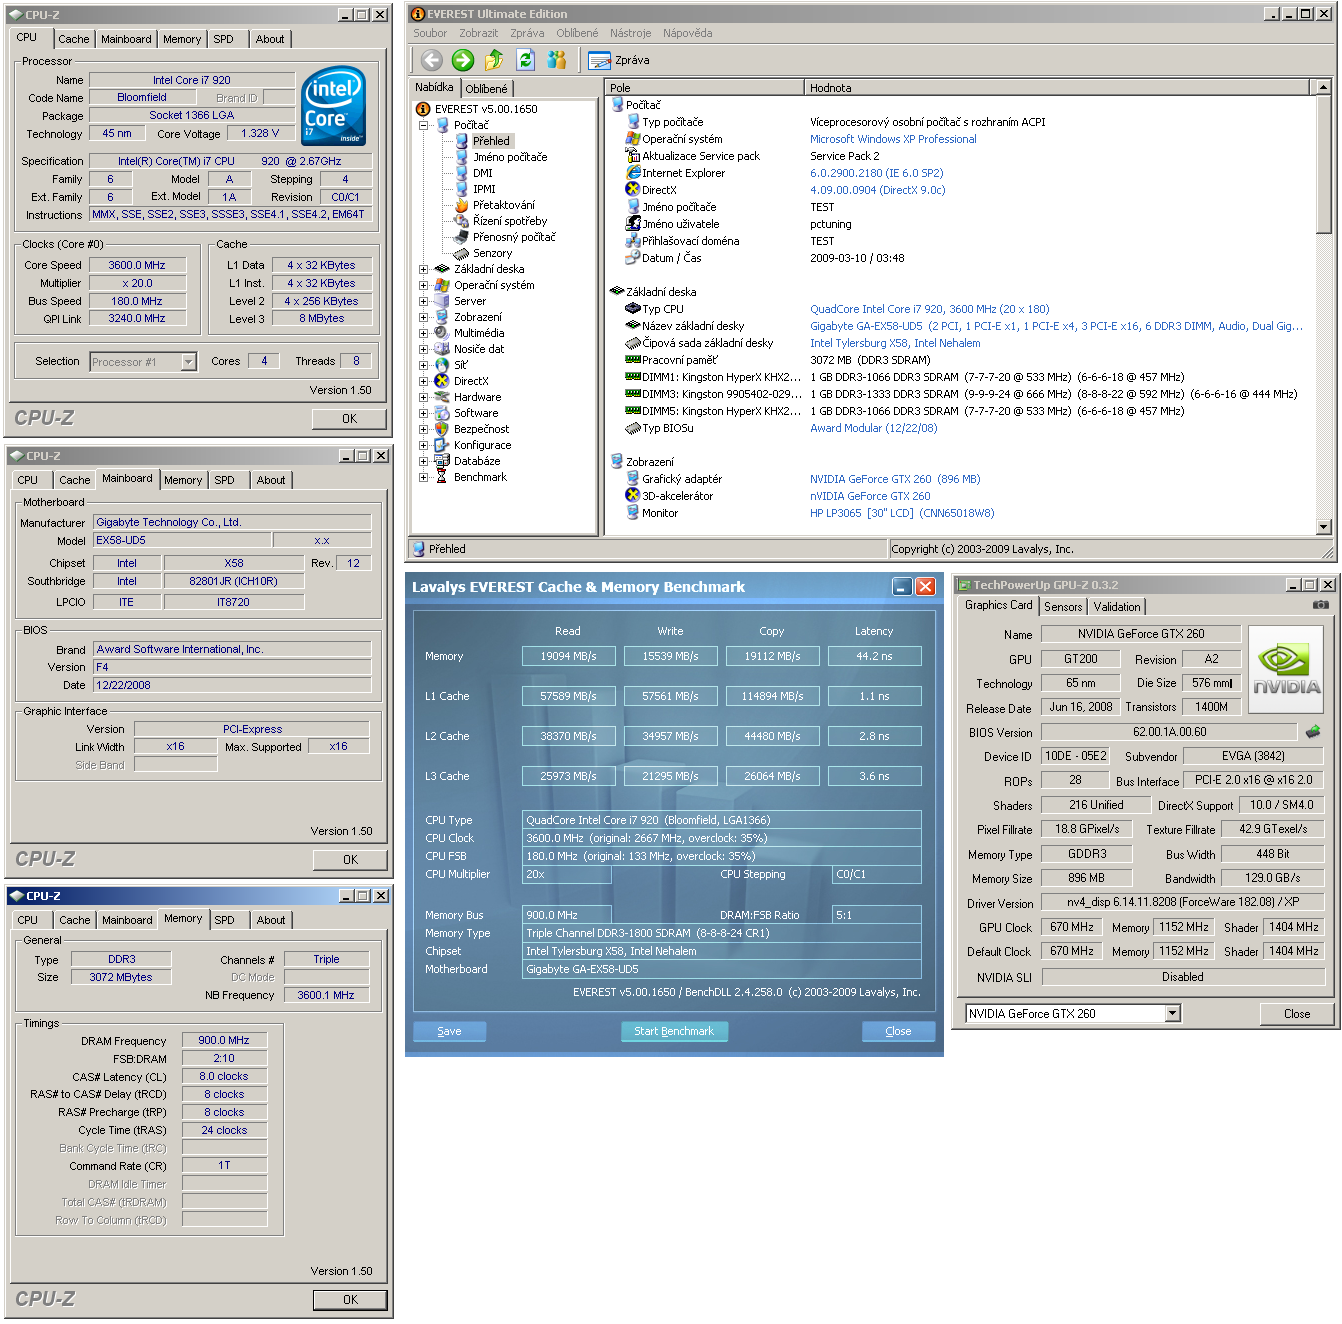Switch to the Sensors tab in GPU-Z
The image size is (1342, 1324).
(x=1063, y=607)
